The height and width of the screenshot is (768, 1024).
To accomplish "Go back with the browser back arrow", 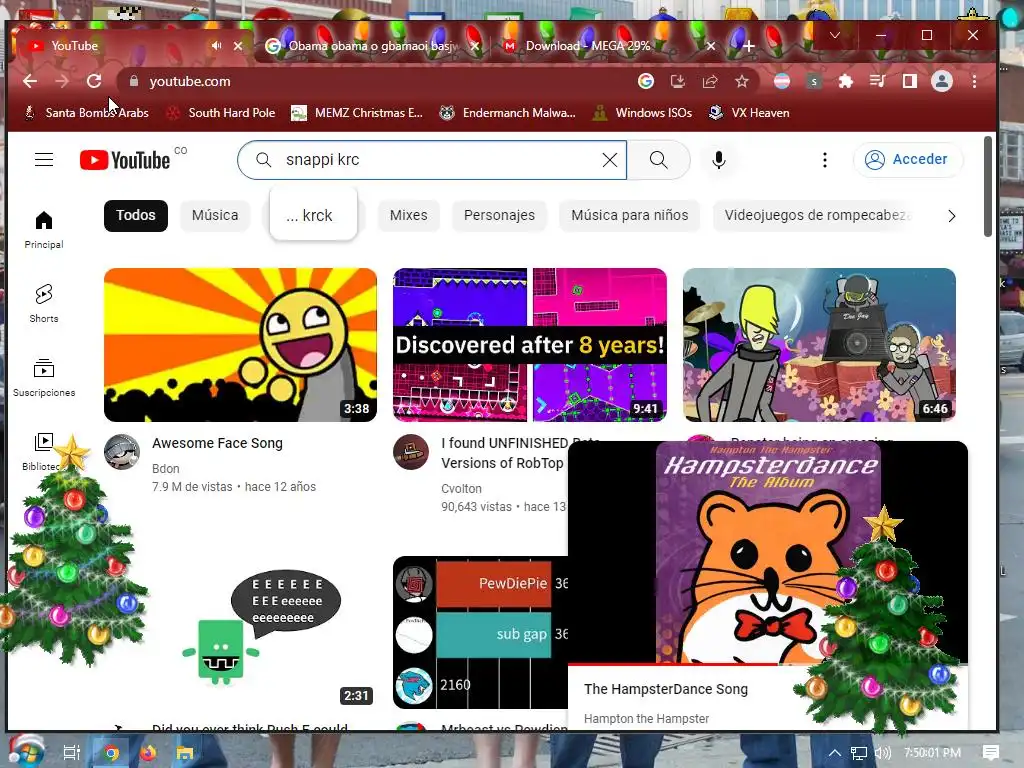I will (30, 81).
